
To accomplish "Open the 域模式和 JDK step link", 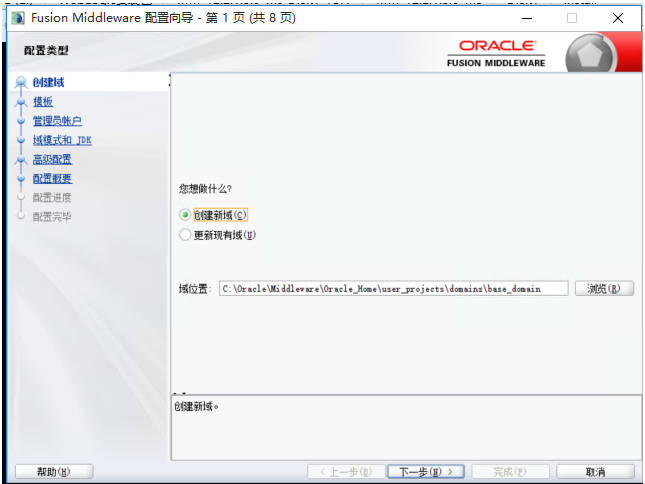I will (62, 140).
